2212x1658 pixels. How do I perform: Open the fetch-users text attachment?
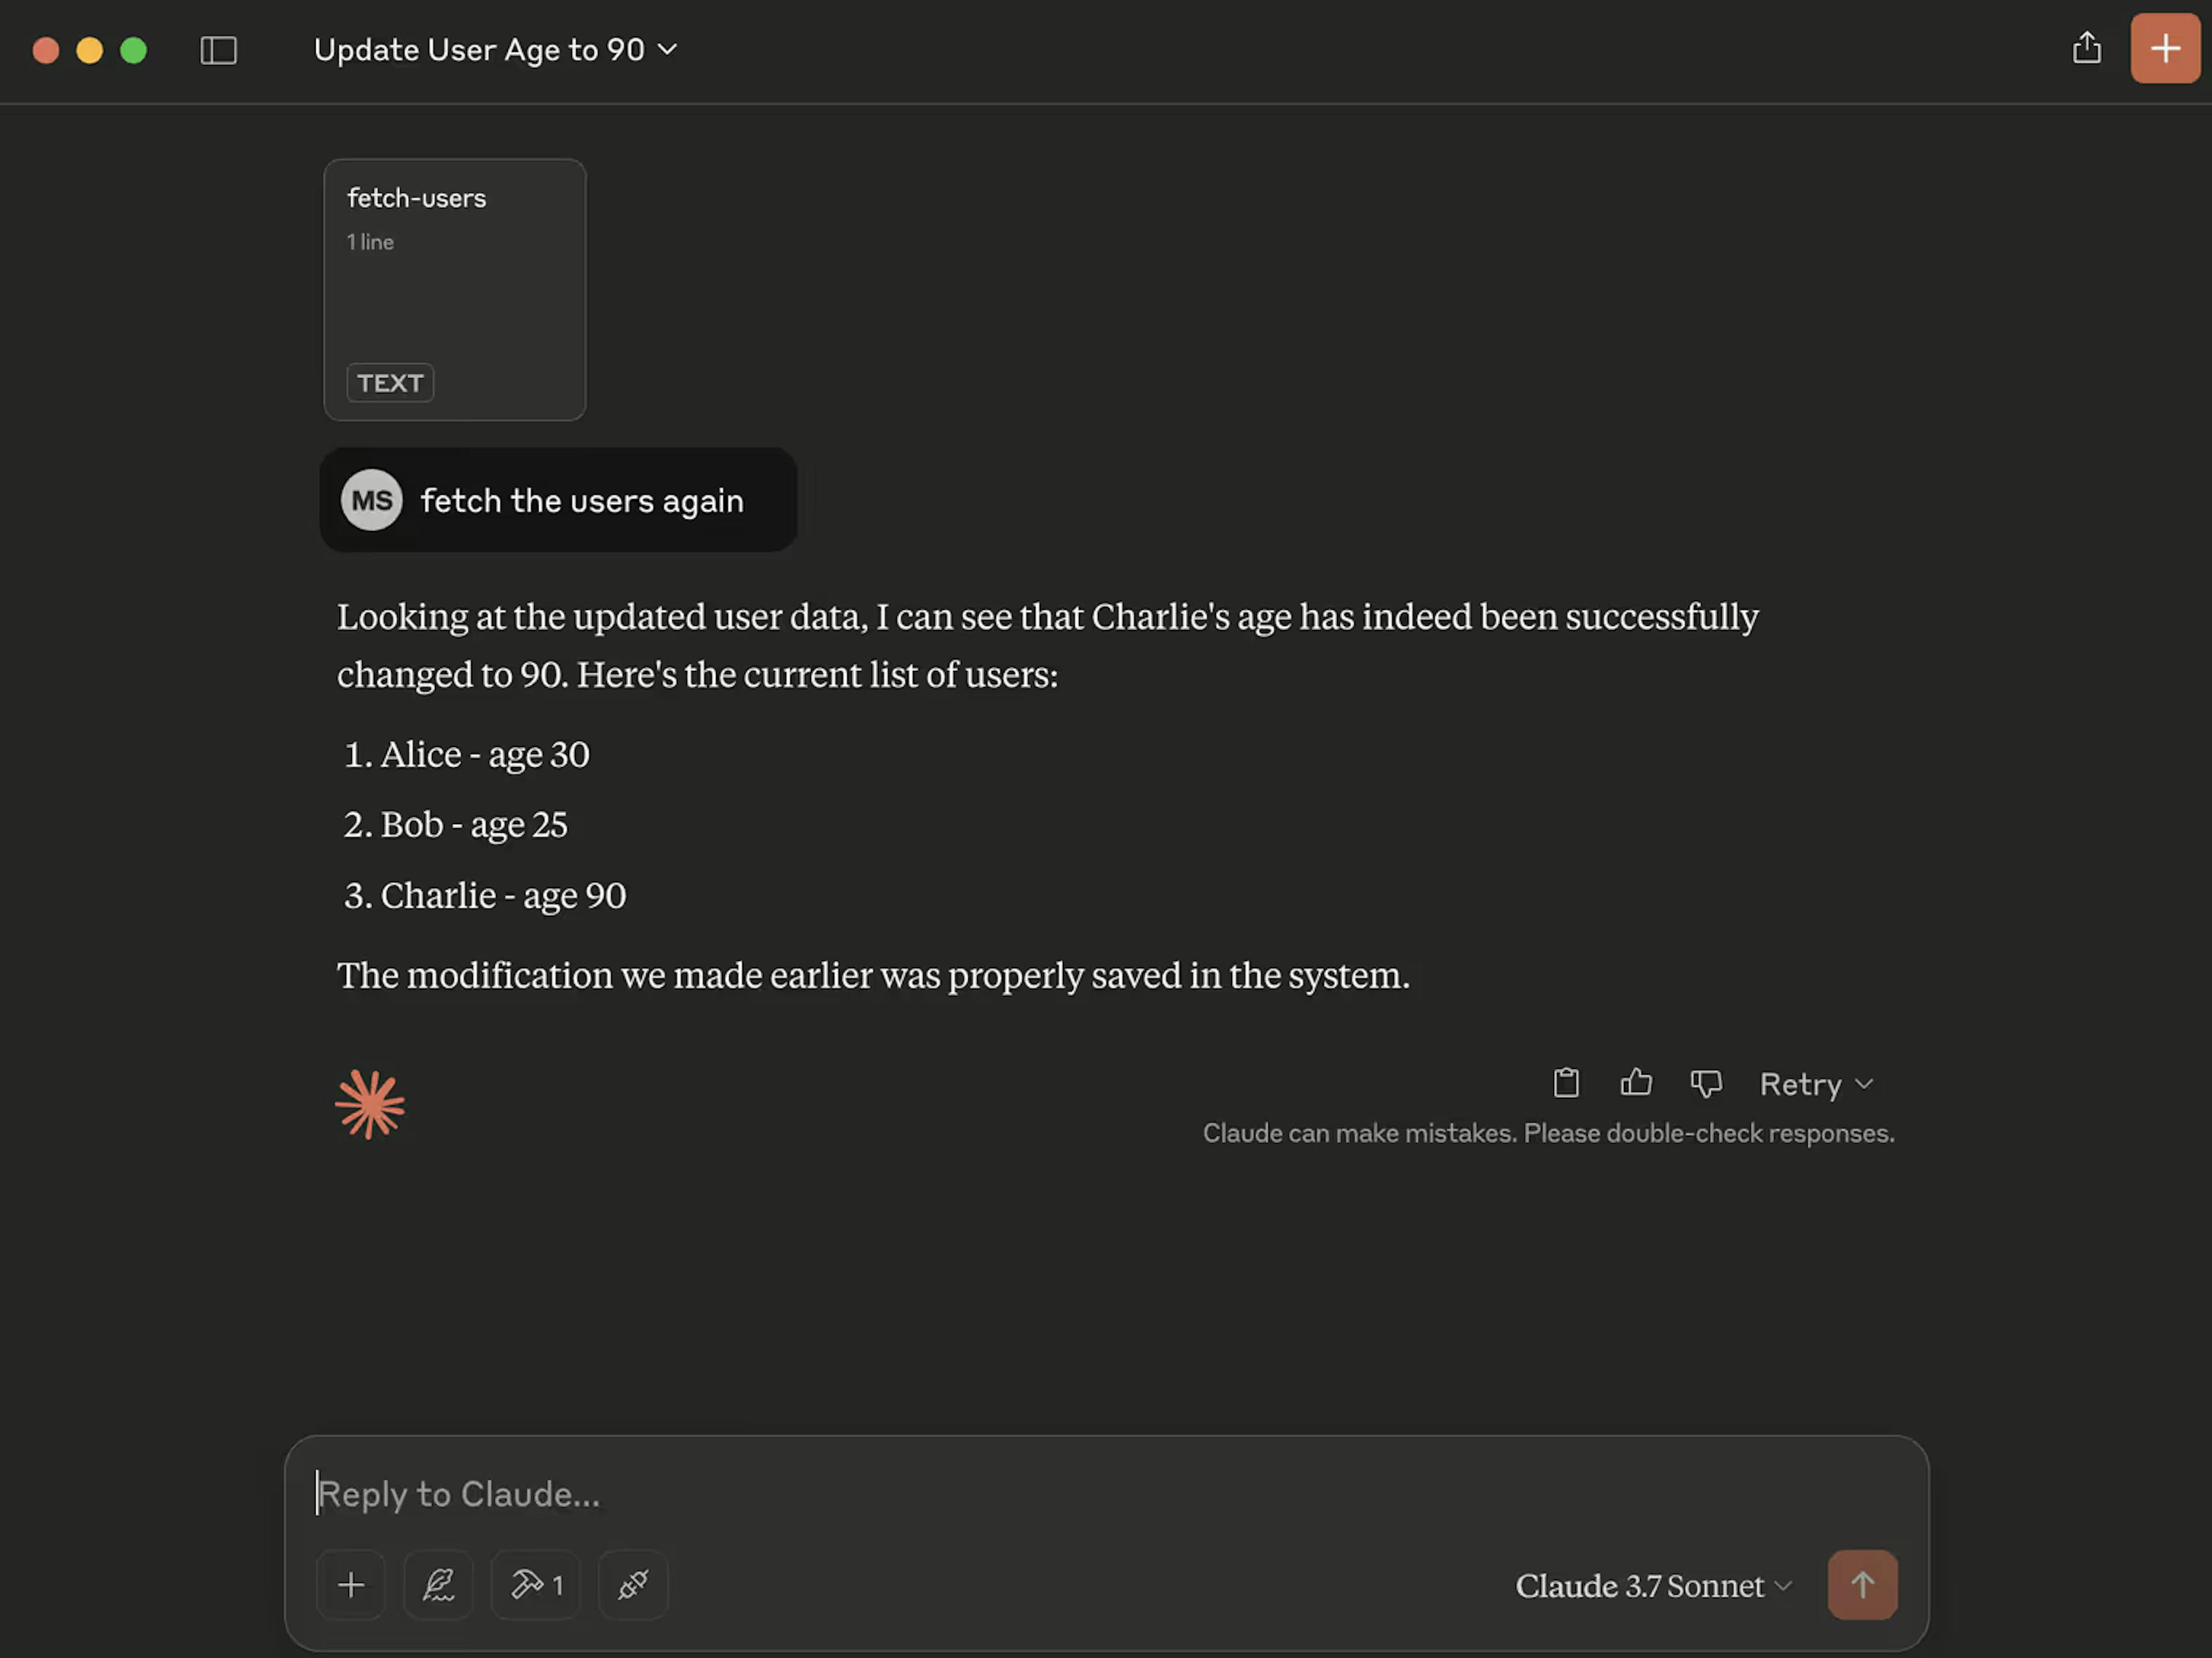point(454,289)
